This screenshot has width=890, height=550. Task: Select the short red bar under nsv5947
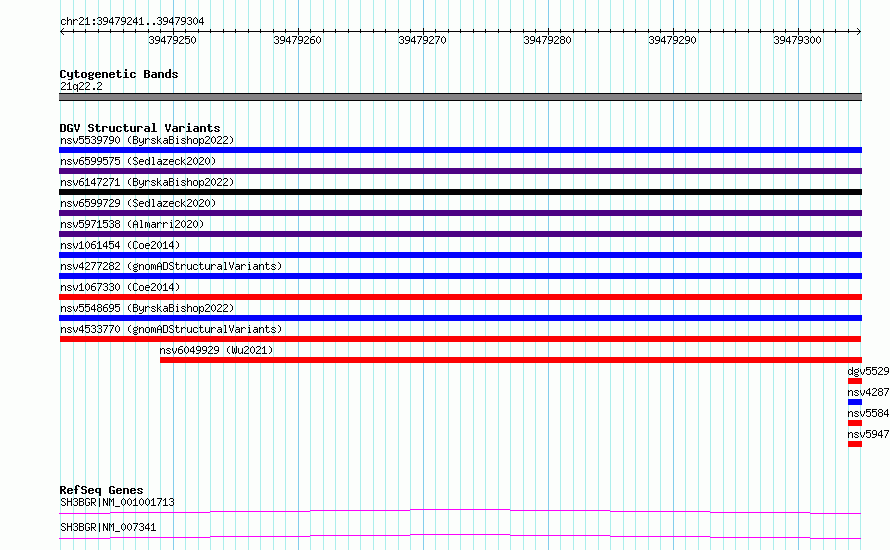pyautogui.click(x=855, y=444)
